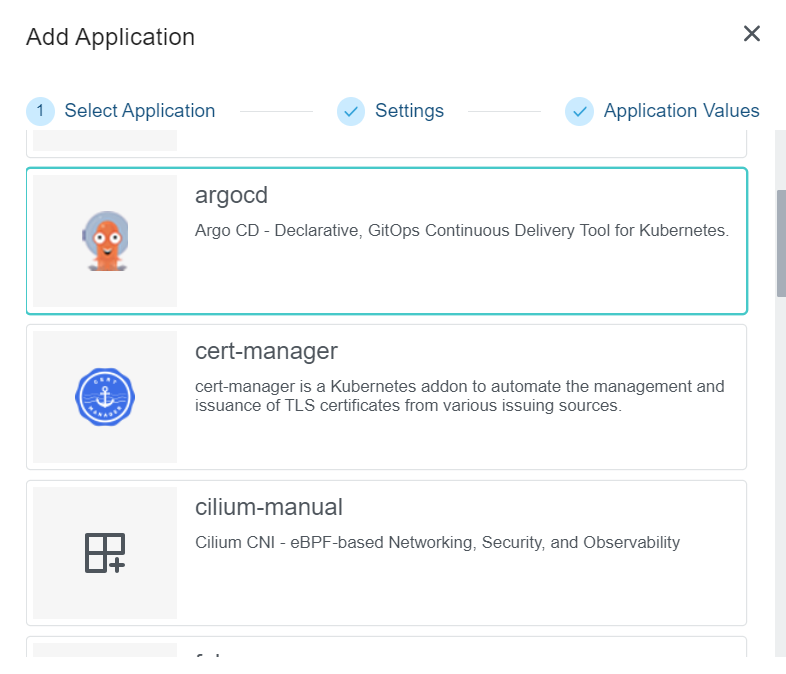Viewport: 786px width, 674px height.
Task: Select the partially visible card below cilium-manual
Action: click(x=386, y=648)
